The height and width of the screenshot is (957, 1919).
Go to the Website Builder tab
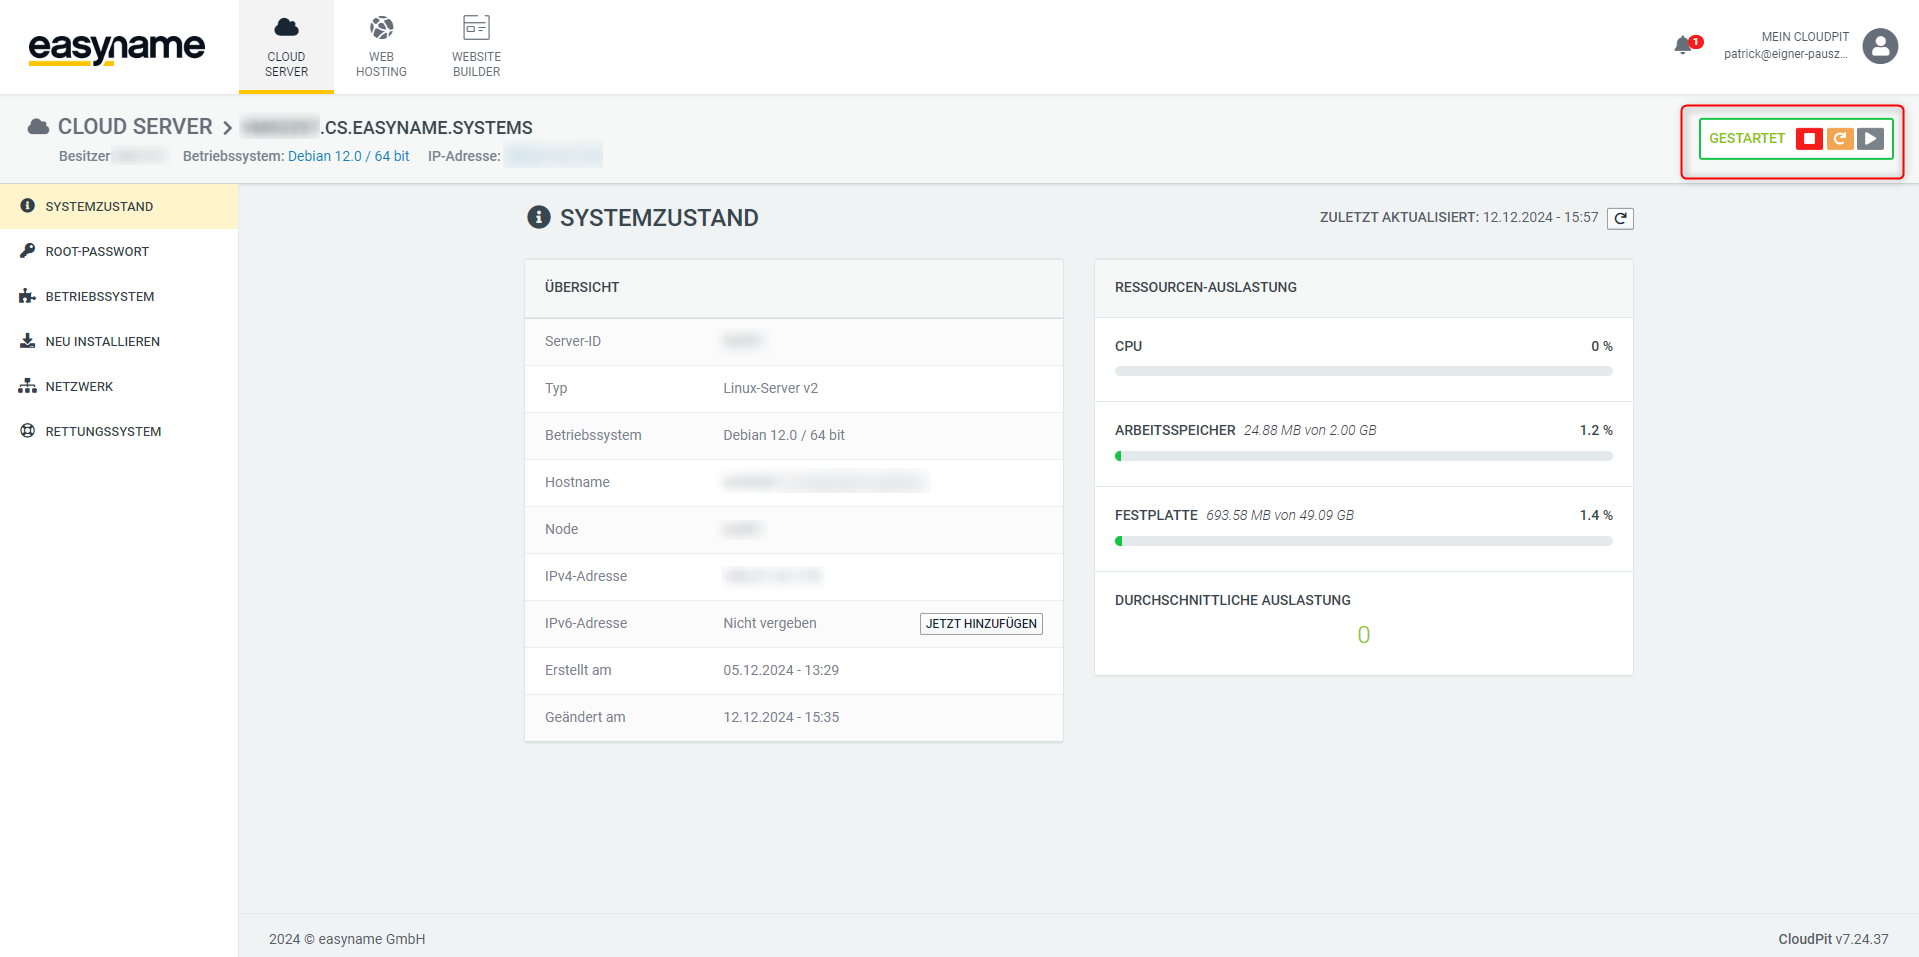point(476,47)
